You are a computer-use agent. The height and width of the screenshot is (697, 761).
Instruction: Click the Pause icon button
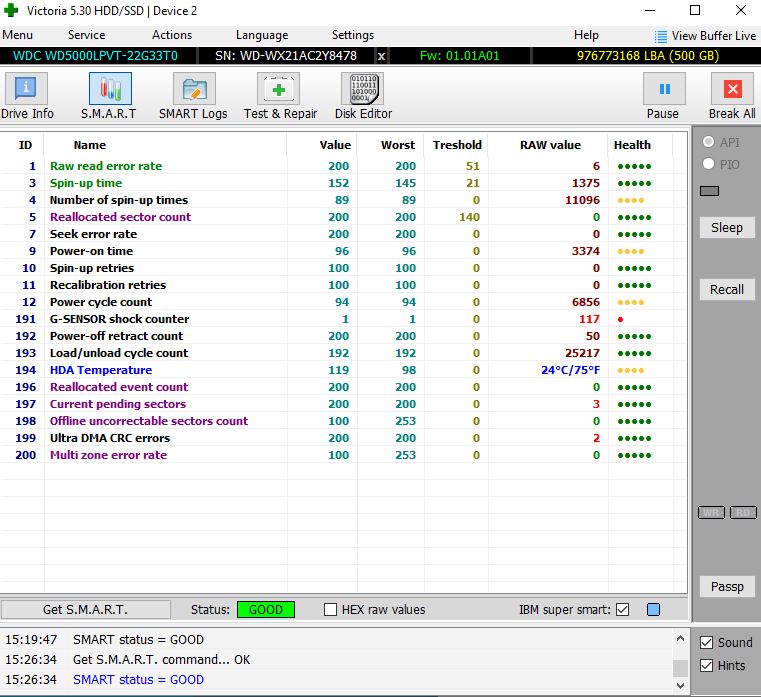tap(664, 89)
